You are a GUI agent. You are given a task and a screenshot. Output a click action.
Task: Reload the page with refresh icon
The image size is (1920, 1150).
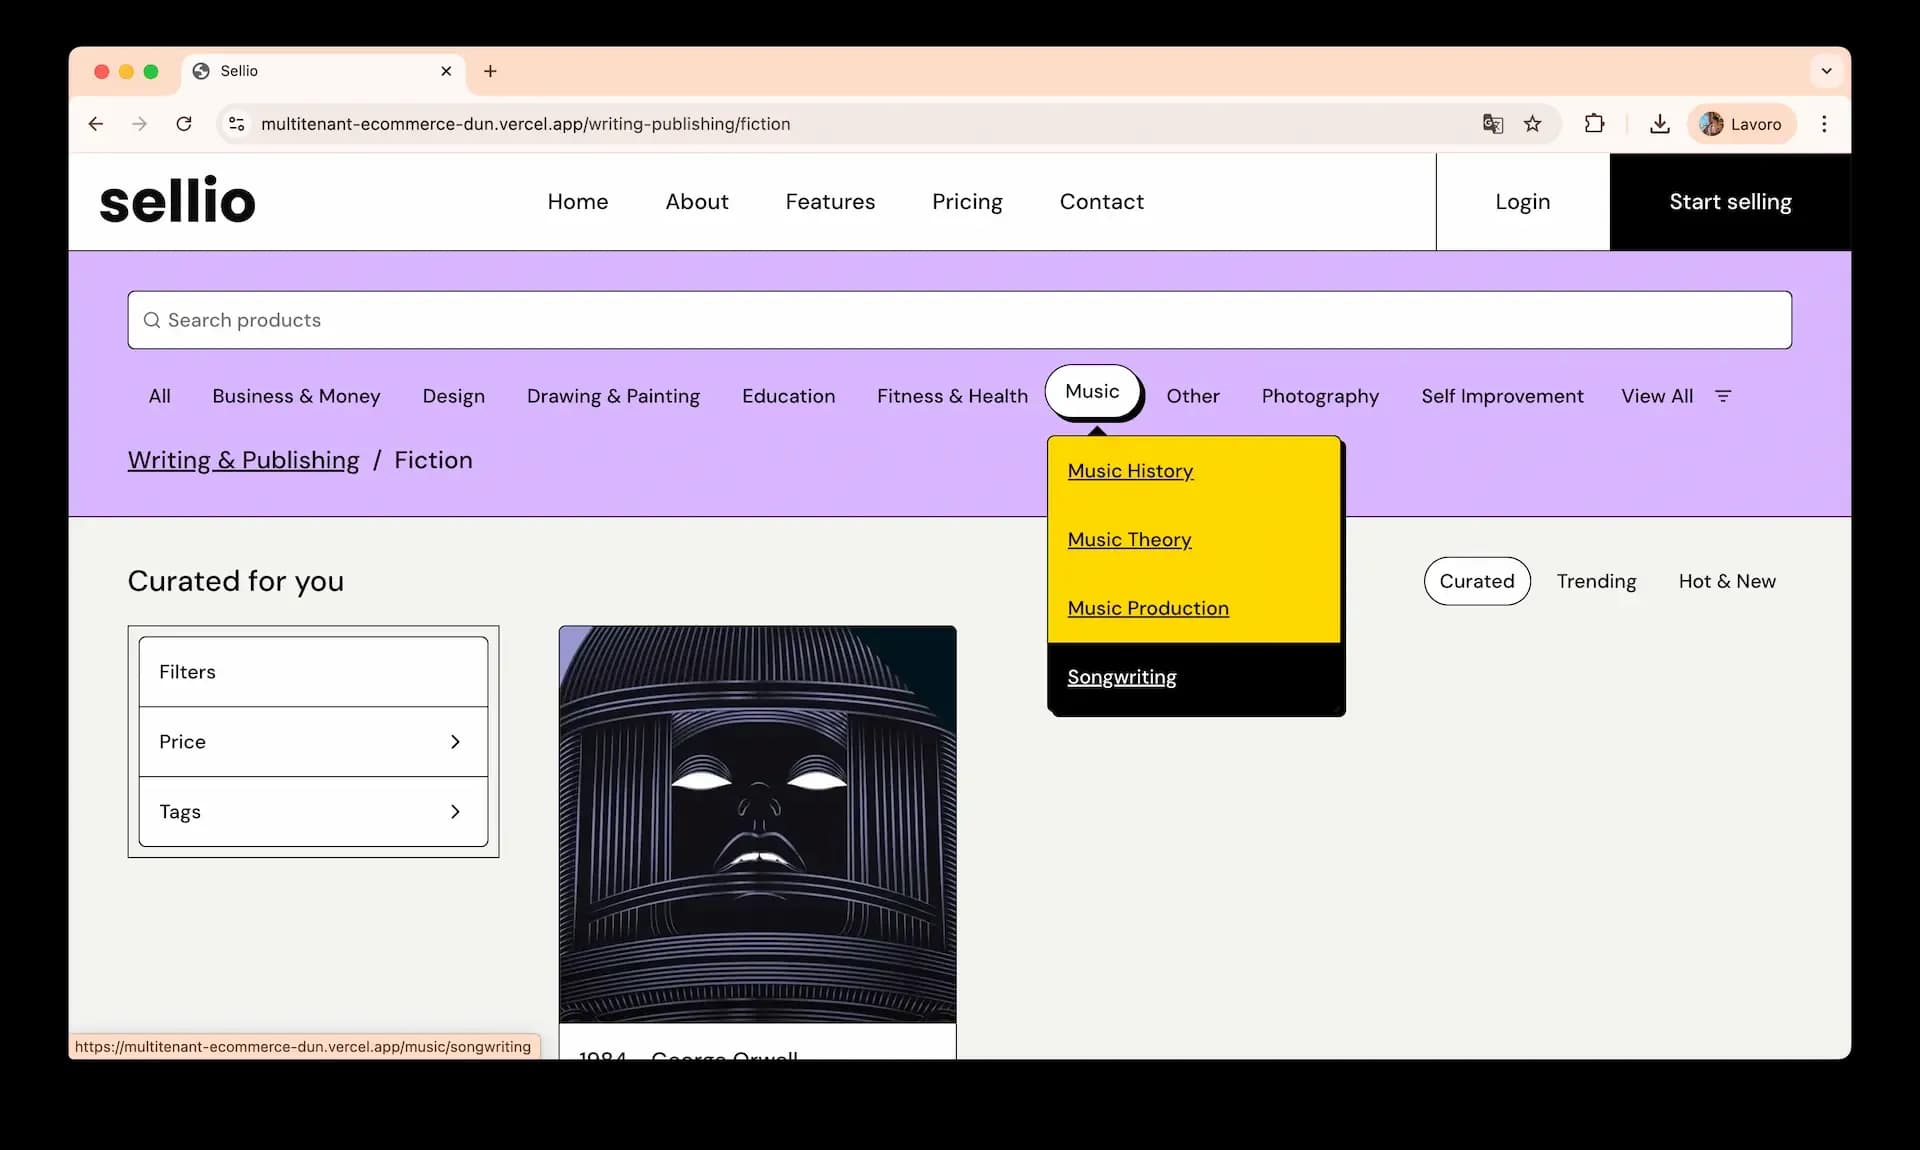(184, 123)
